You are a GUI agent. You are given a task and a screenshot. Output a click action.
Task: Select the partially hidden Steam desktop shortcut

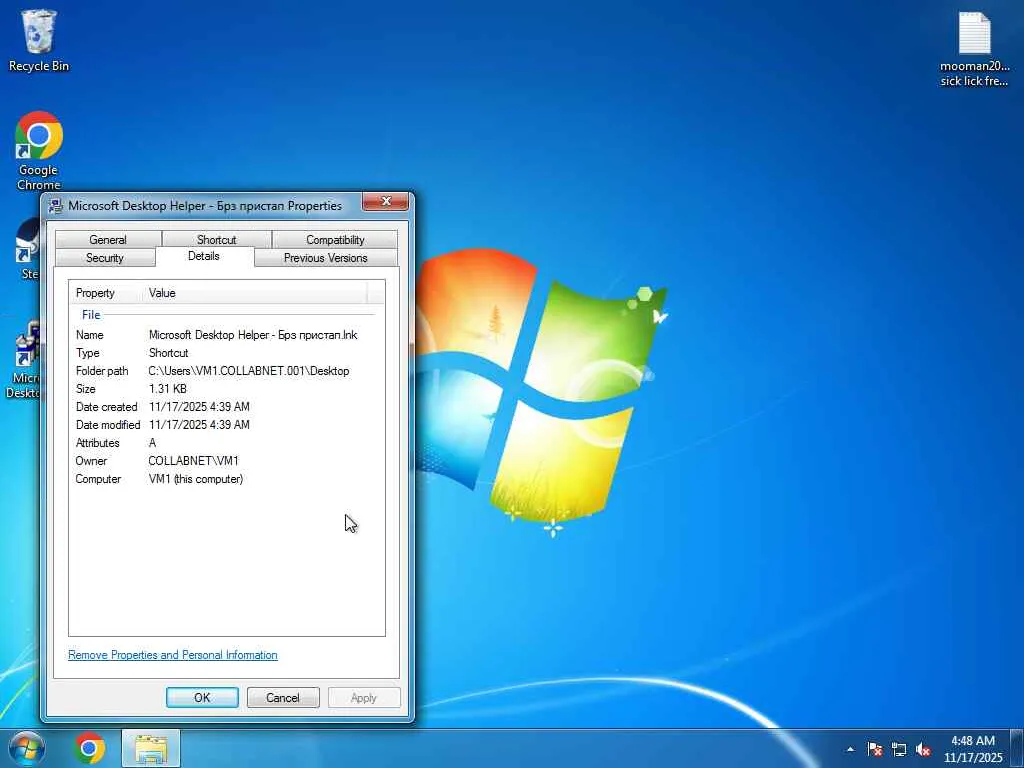click(x=27, y=249)
